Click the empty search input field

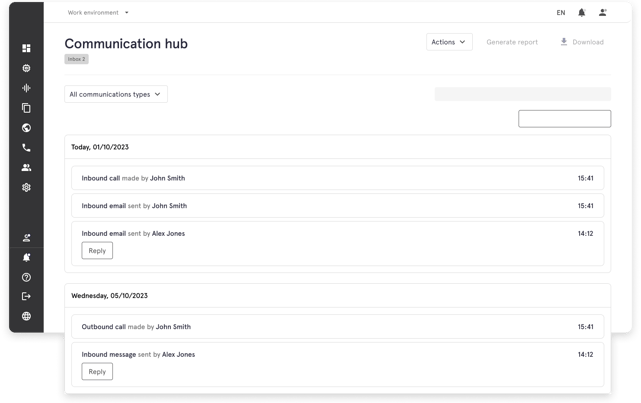565,119
